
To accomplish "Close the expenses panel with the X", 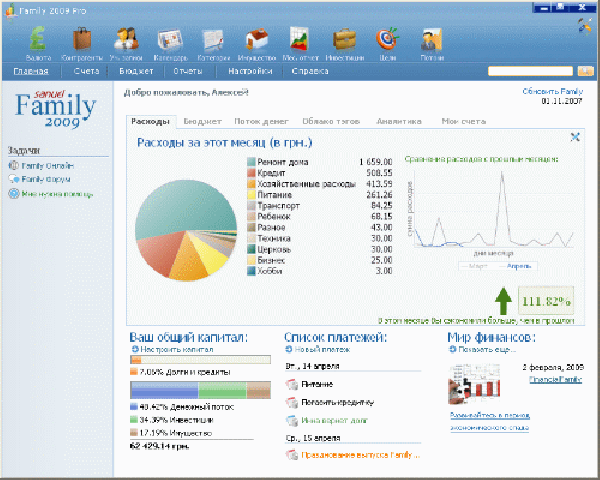I will pyautogui.click(x=575, y=137).
